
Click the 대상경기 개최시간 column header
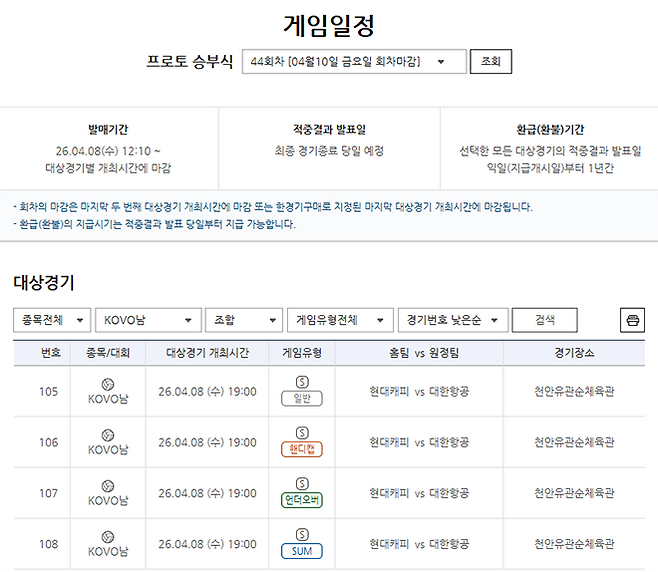(x=207, y=353)
